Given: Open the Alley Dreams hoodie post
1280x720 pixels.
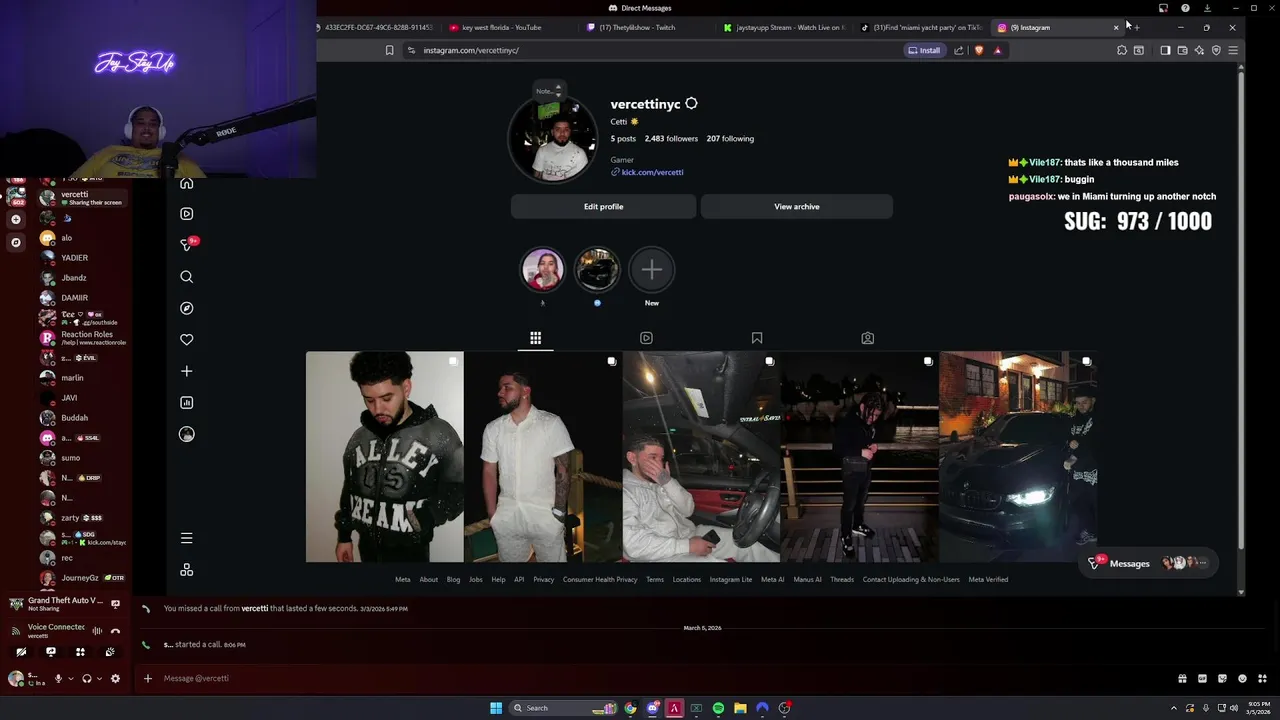Looking at the screenshot, I should click(x=385, y=457).
